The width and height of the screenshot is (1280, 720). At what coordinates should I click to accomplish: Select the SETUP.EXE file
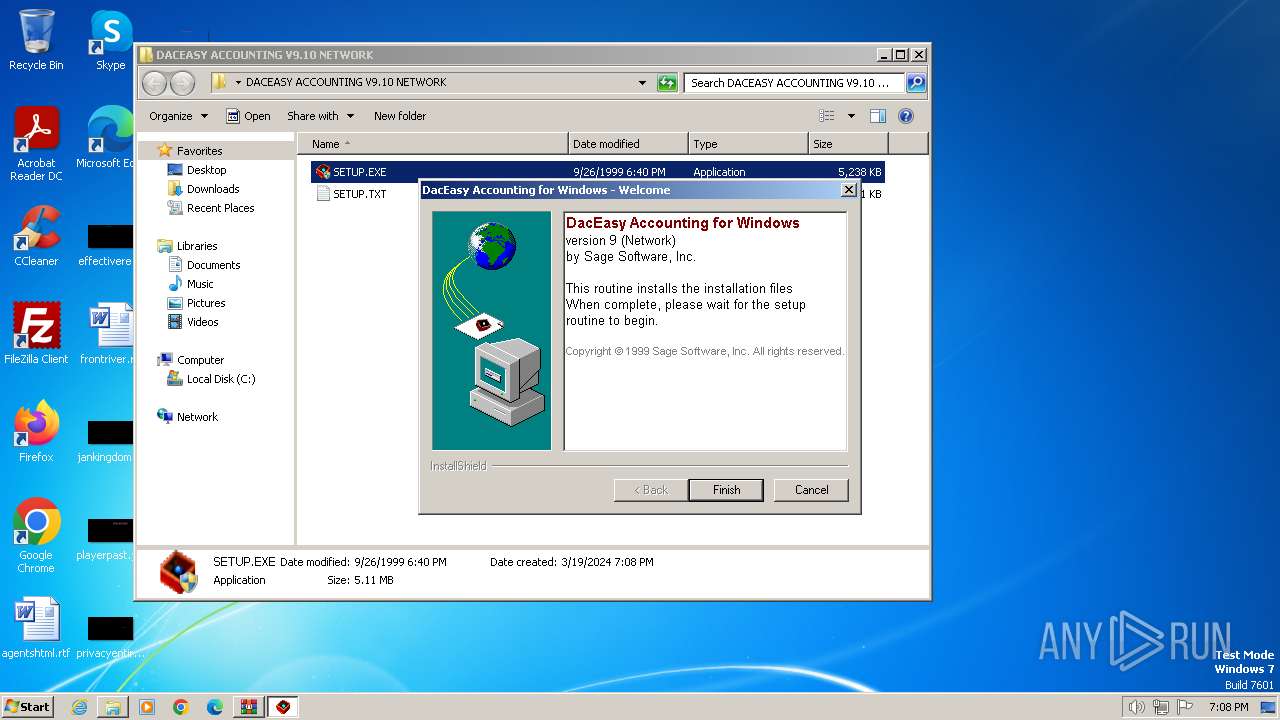pos(597,172)
